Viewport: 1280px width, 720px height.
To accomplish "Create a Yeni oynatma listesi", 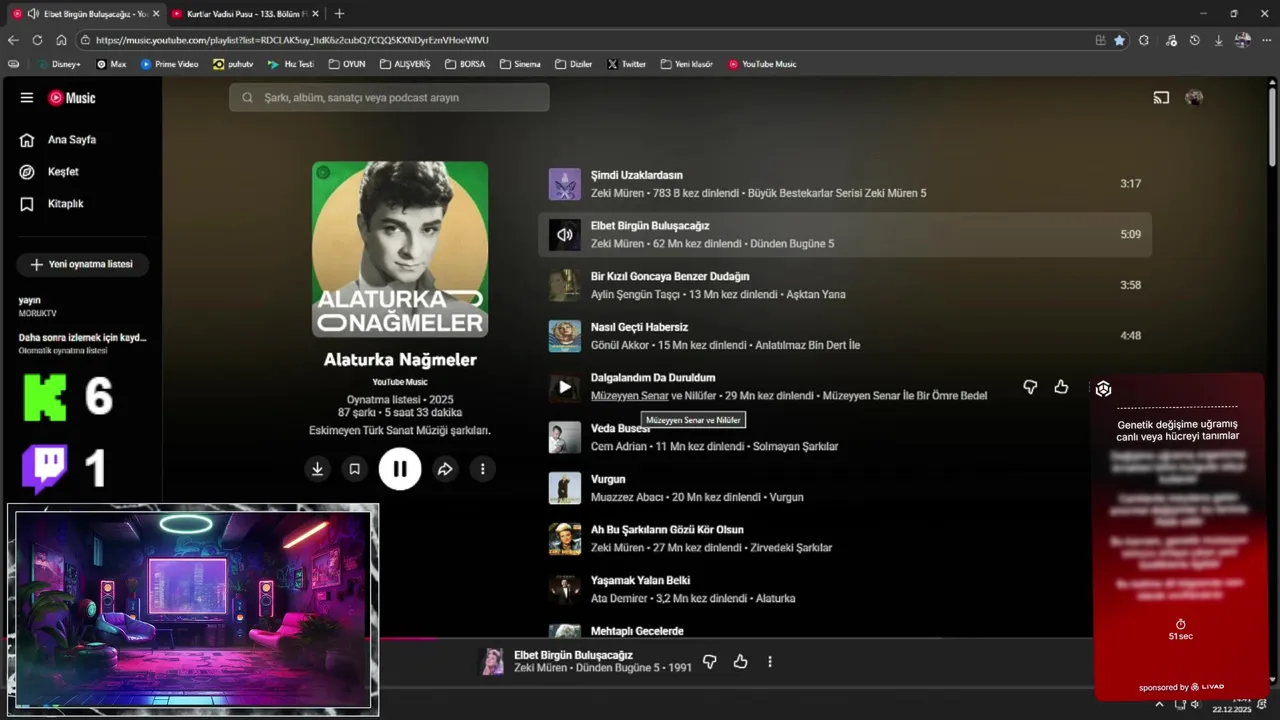I will pyautogui.click(x=82, y=265).
